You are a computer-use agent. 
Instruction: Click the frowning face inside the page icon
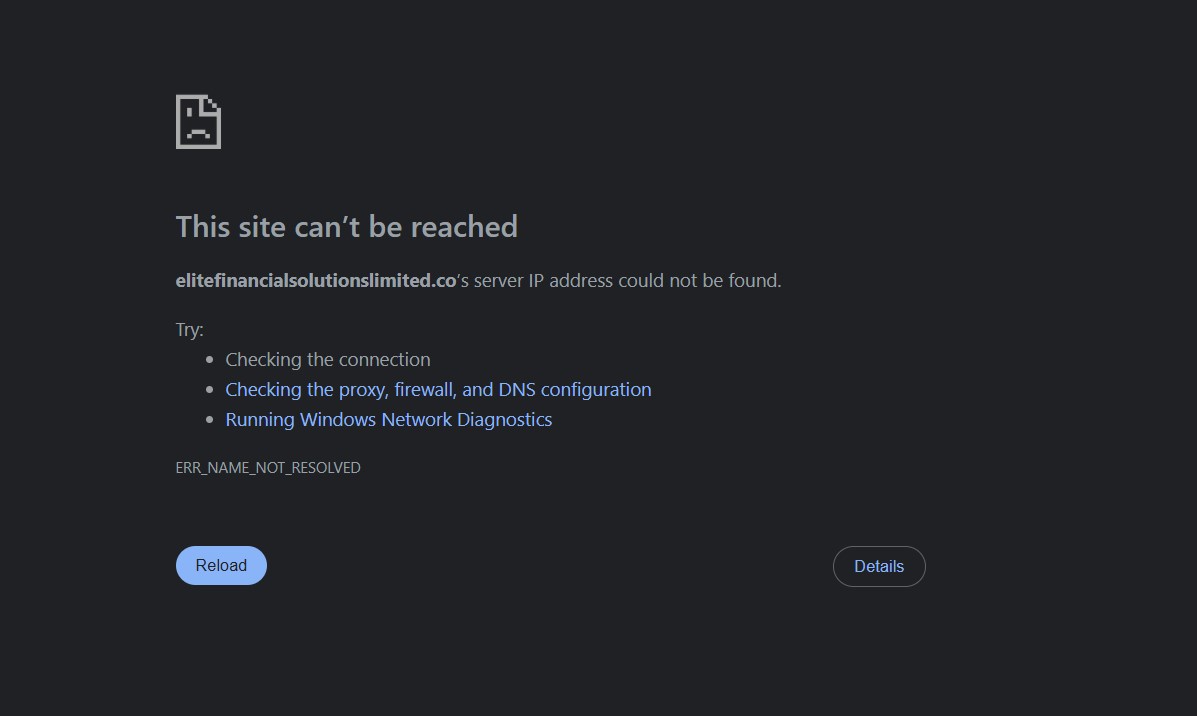(197, 128)
